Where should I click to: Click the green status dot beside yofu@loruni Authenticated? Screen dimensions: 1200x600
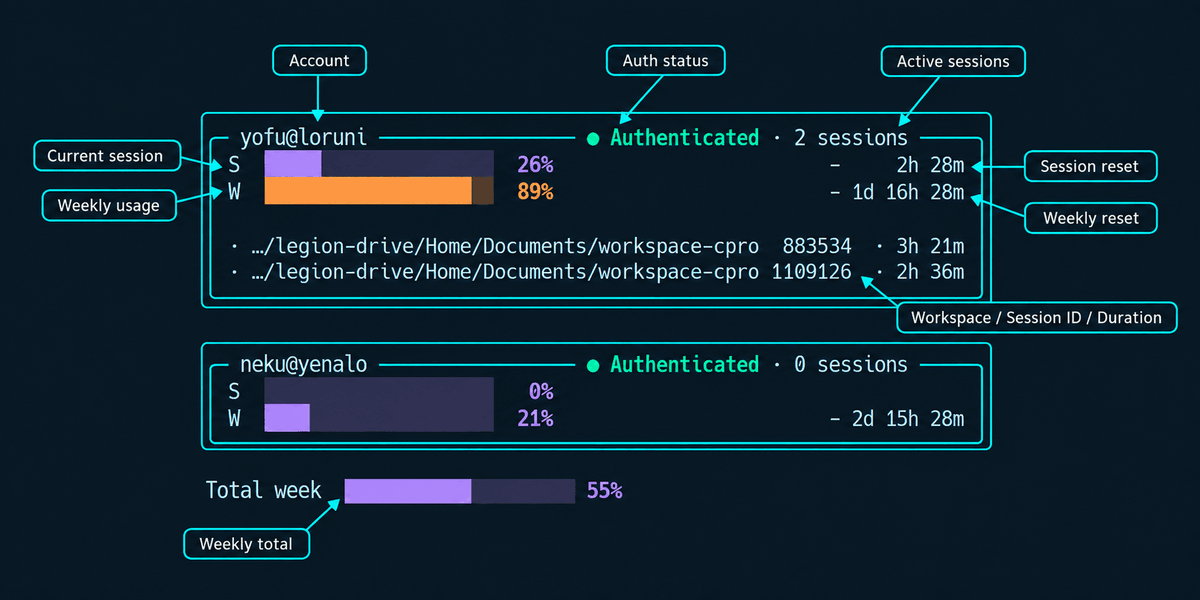(593, 139)
